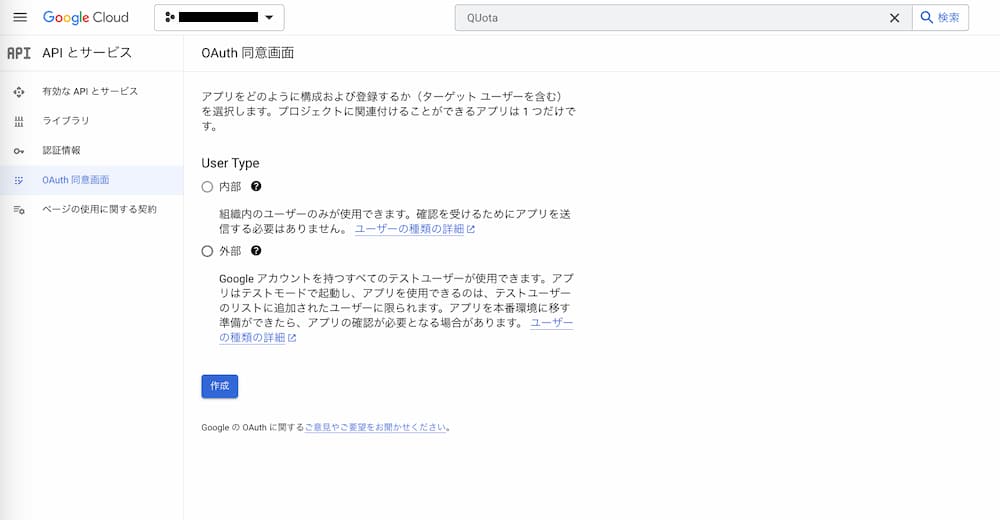Open ご意見やご要望をお聞かせください feedback link
The width and height of the screenshot is (1000, 520).
click(376, 427)
